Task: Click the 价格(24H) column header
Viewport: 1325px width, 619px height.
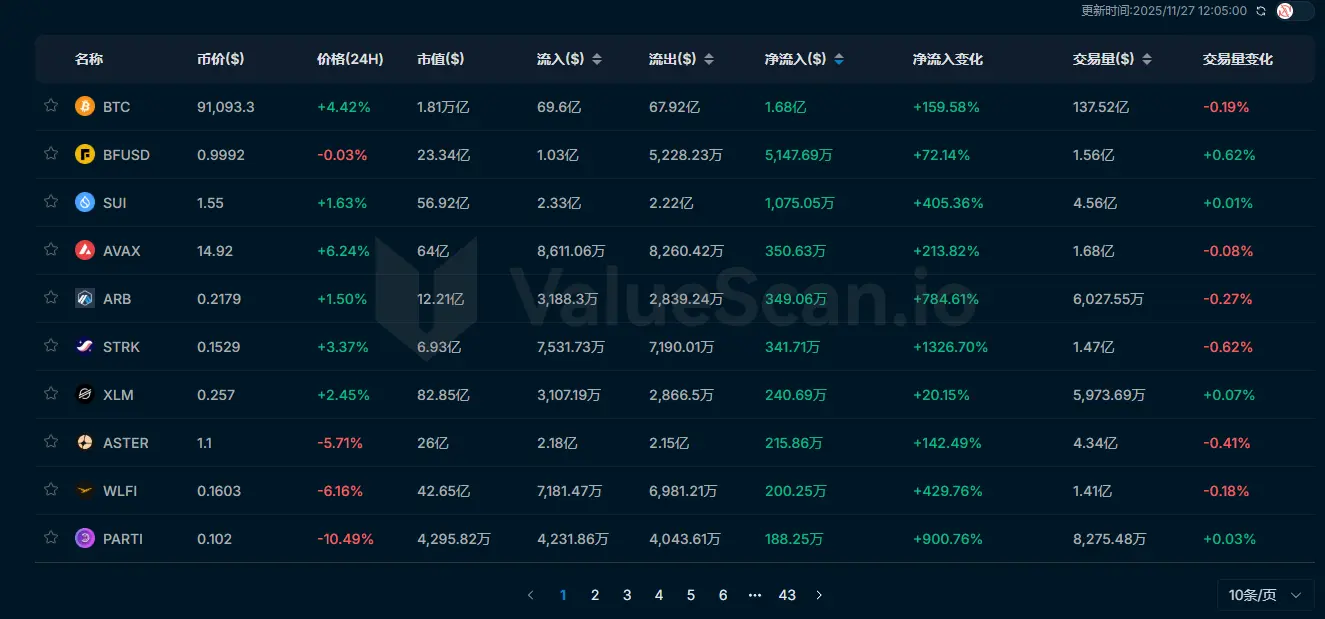Action: 350,59
